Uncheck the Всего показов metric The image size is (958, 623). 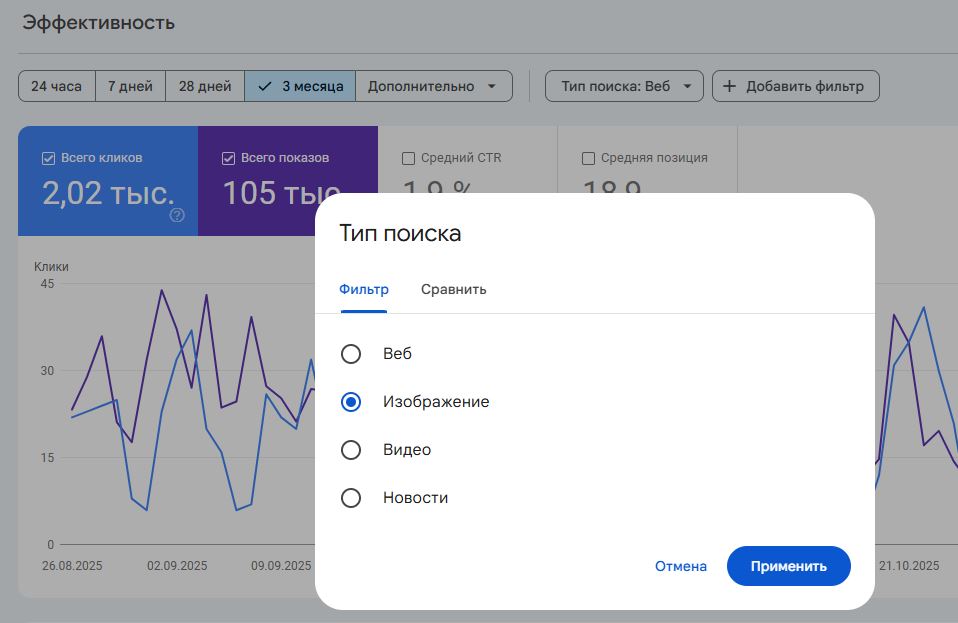click(226, 158)
